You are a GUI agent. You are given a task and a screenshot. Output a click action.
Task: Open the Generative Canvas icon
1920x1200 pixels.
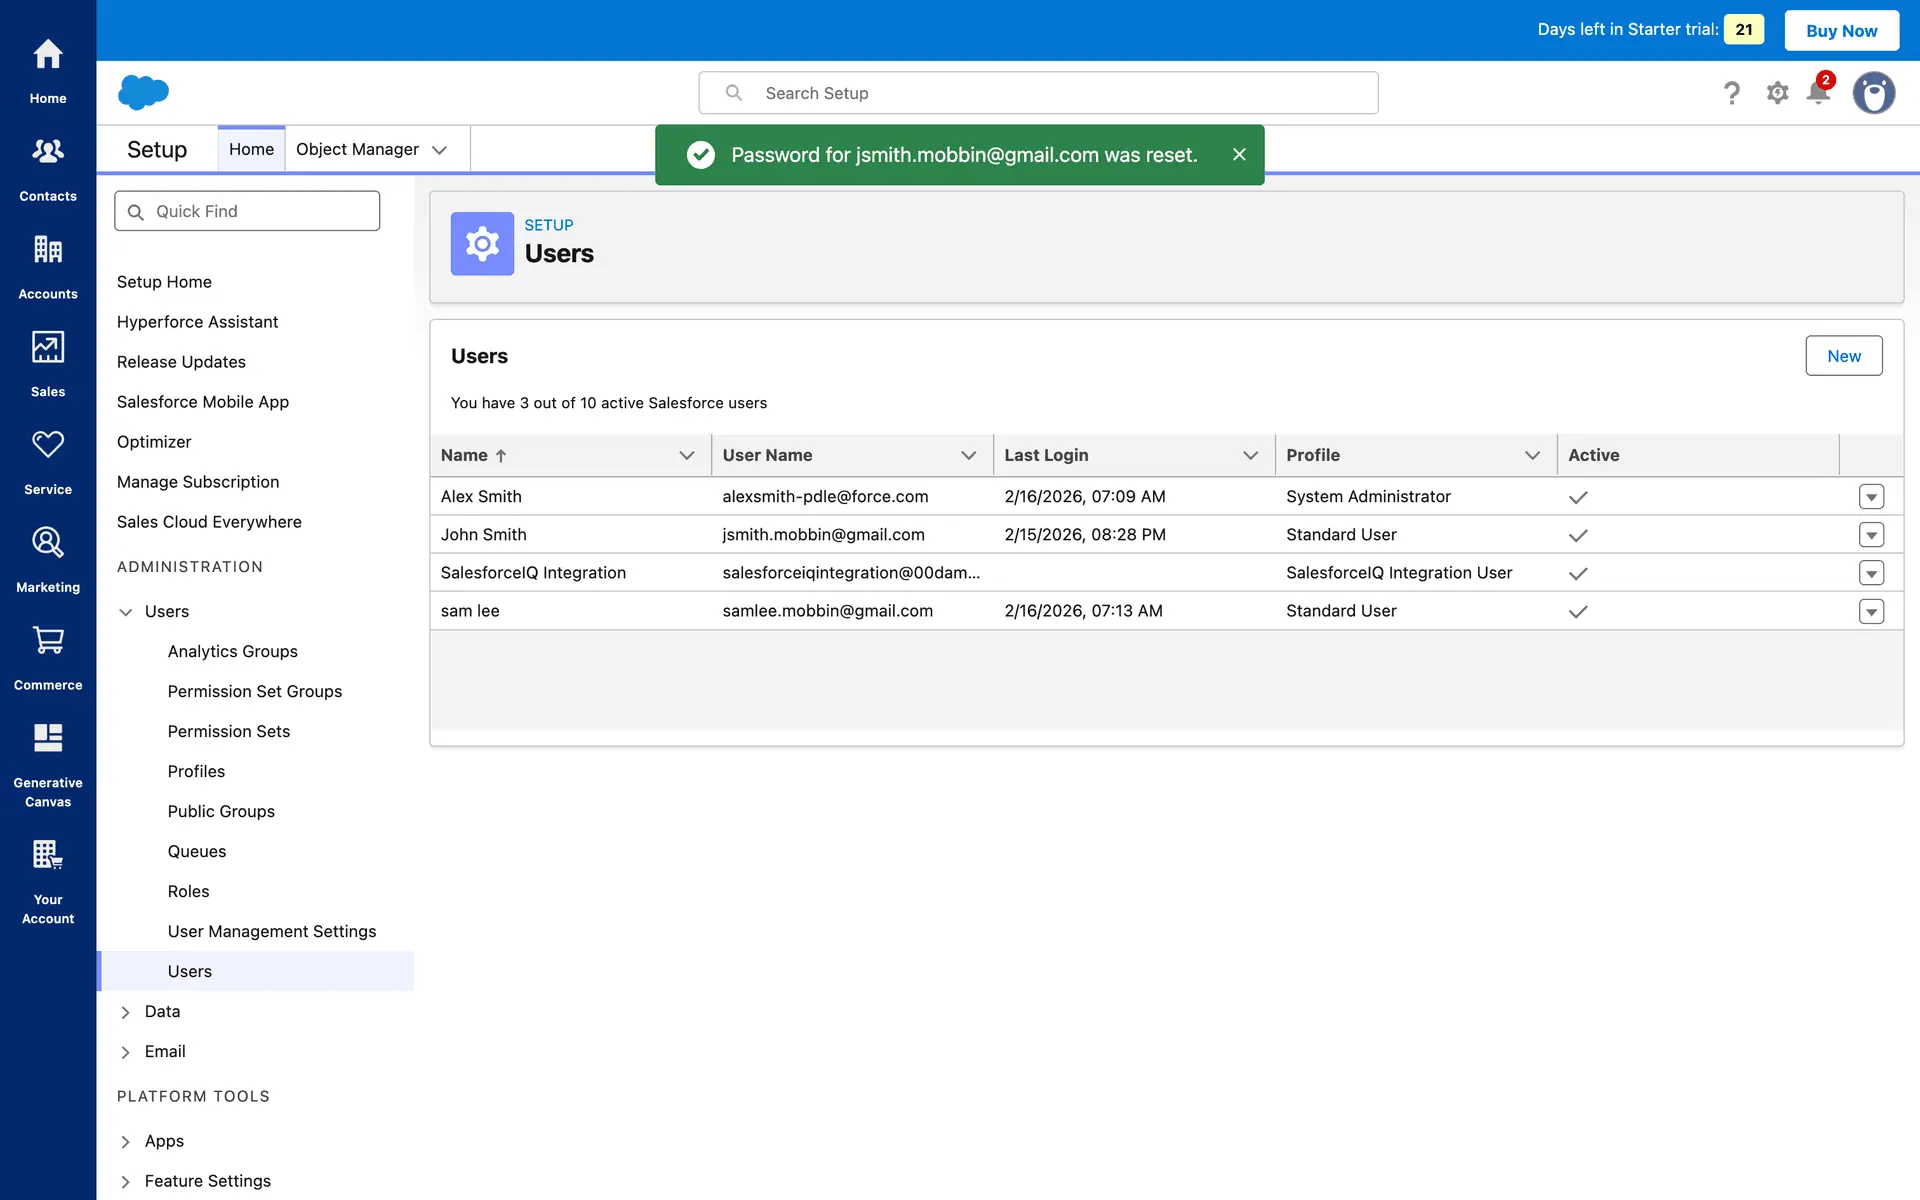click(x=48, y=738)
